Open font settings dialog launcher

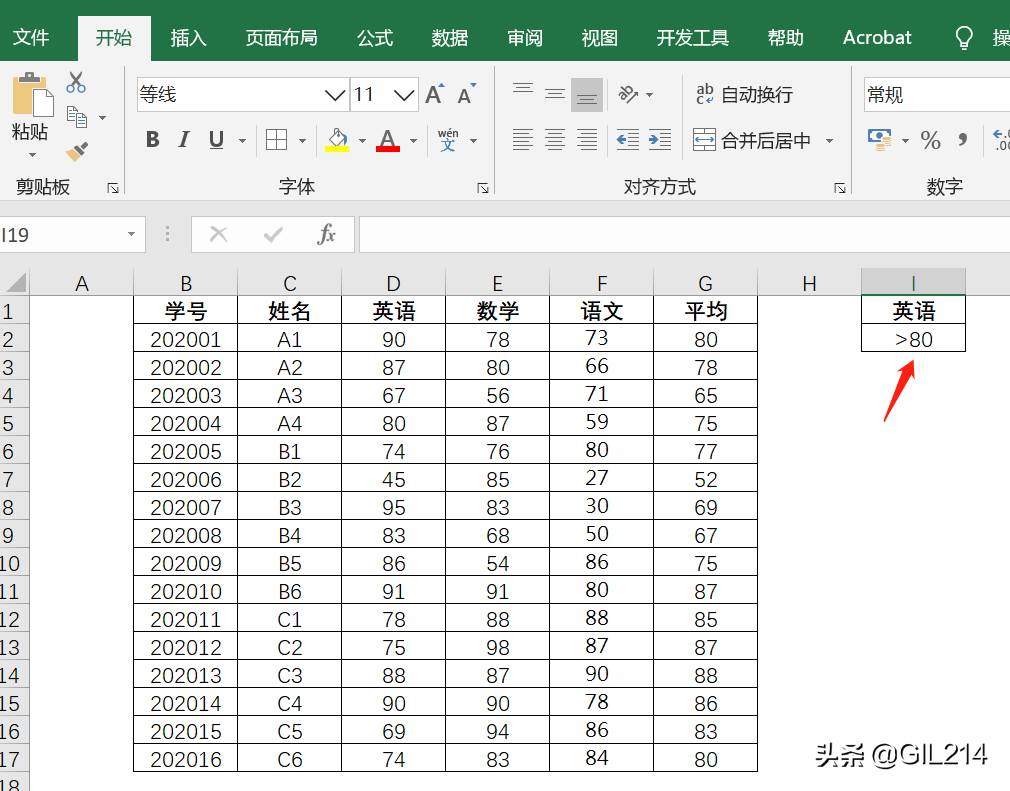tap(483, 188)
